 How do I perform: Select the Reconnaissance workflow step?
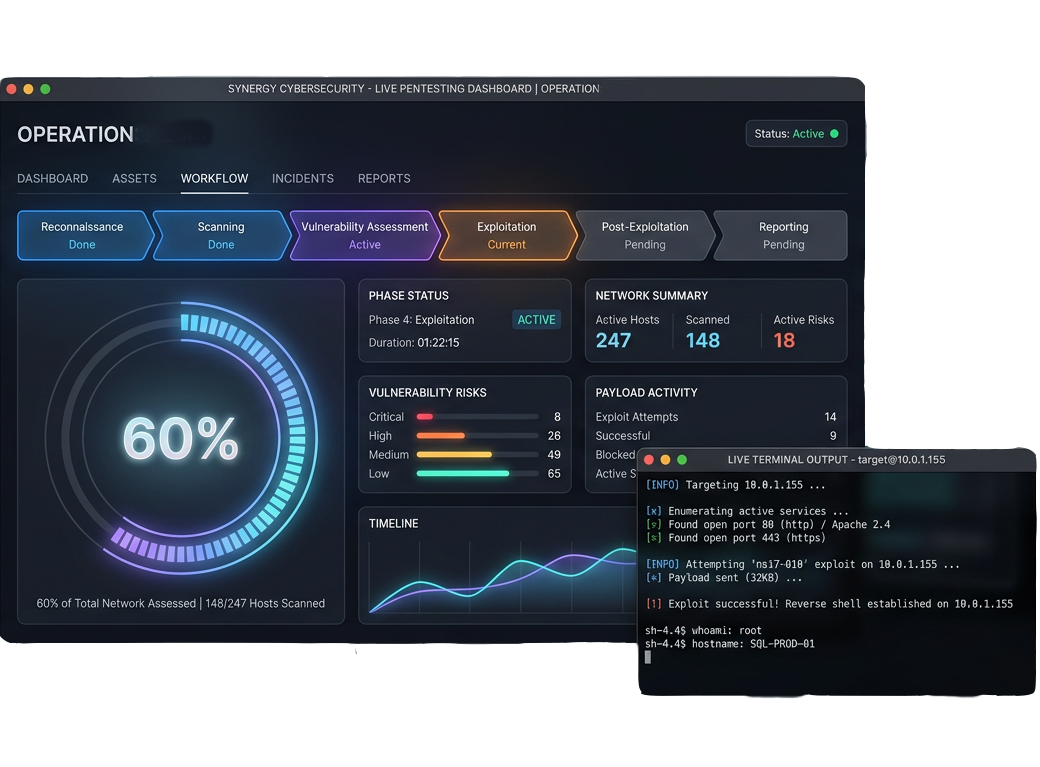82,235
